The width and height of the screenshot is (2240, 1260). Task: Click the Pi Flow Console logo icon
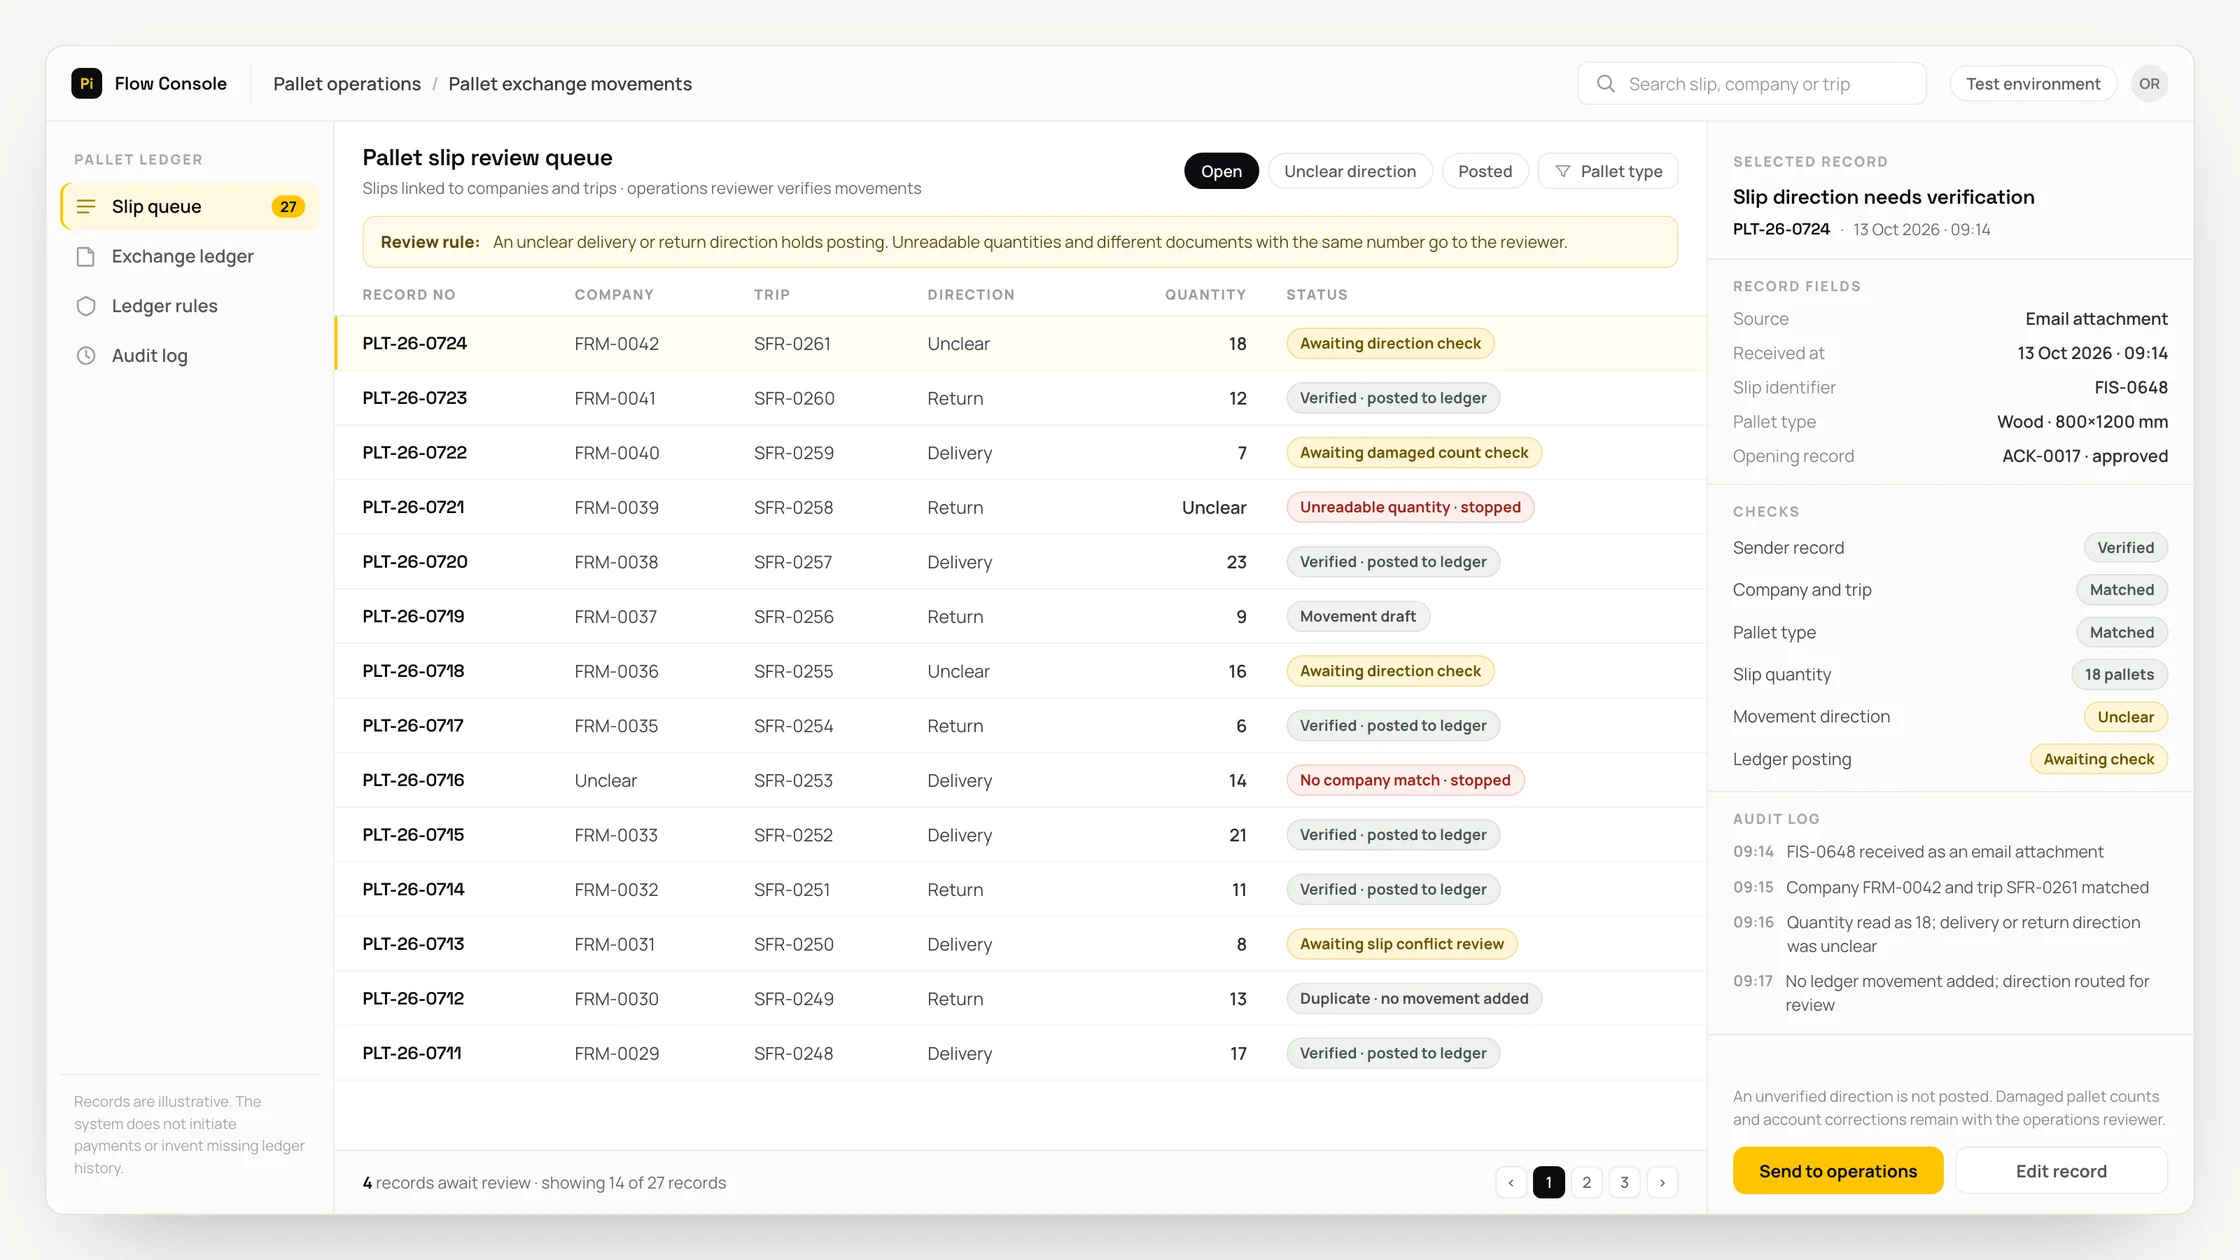pos(86,83)
